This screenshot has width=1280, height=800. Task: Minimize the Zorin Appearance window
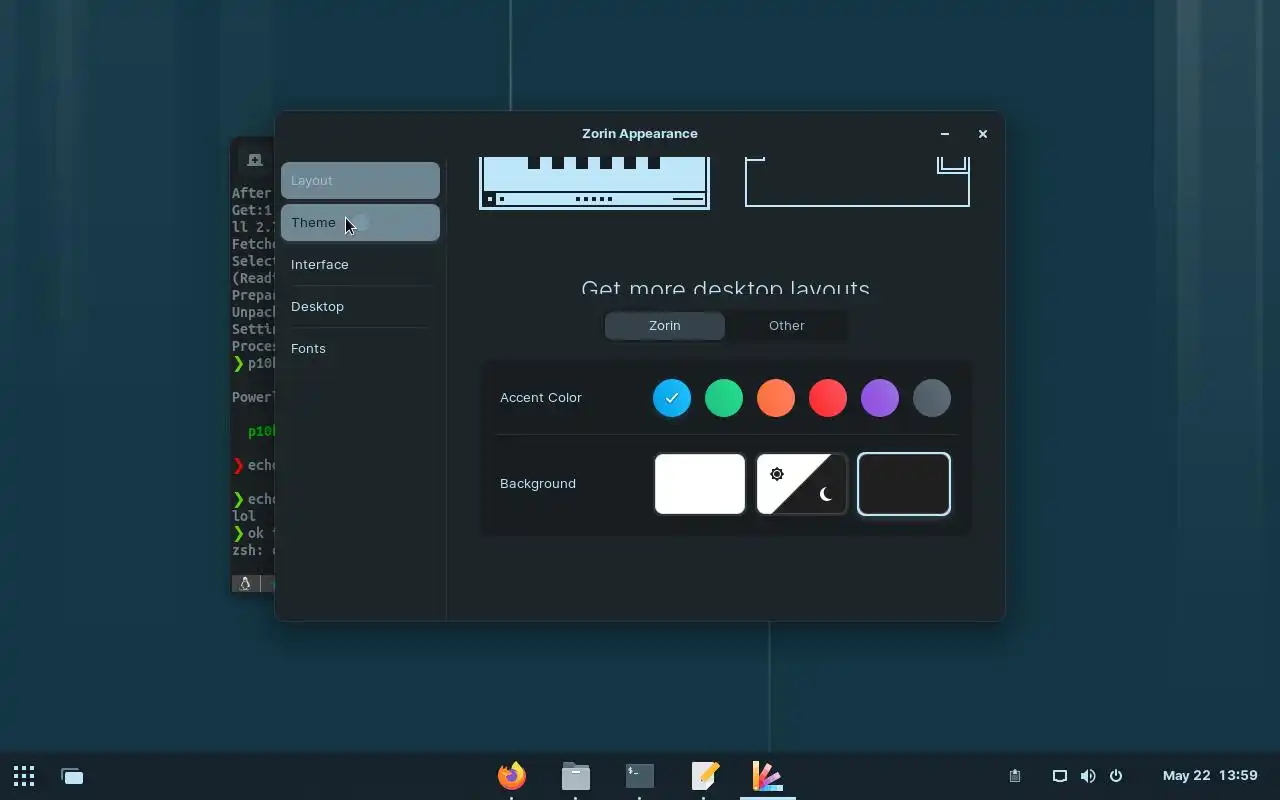point(945,133)
